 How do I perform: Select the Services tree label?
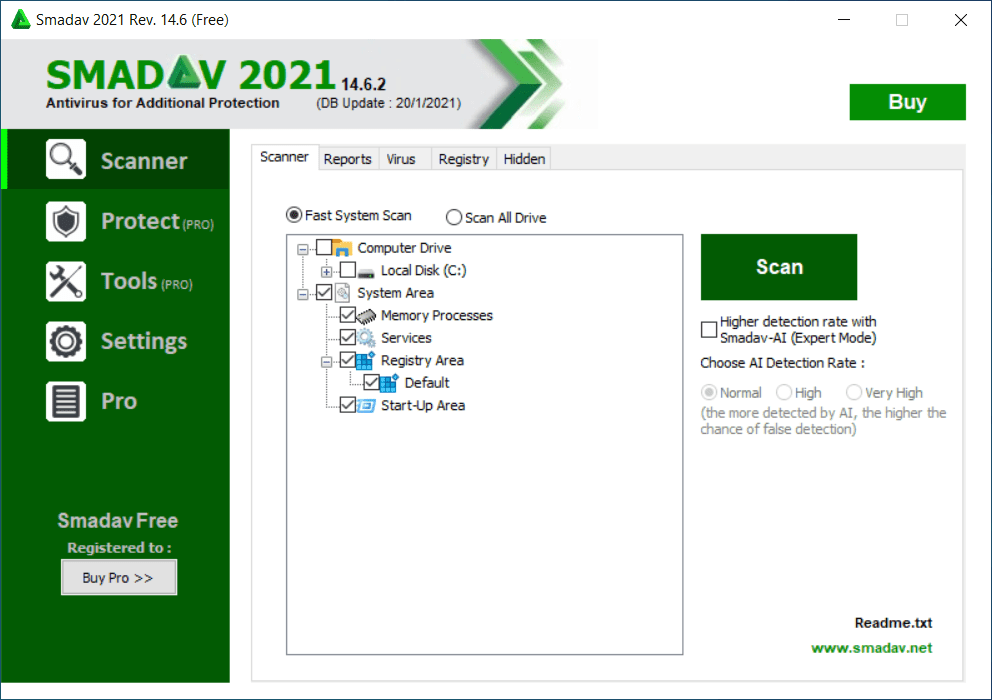point(406,338)
